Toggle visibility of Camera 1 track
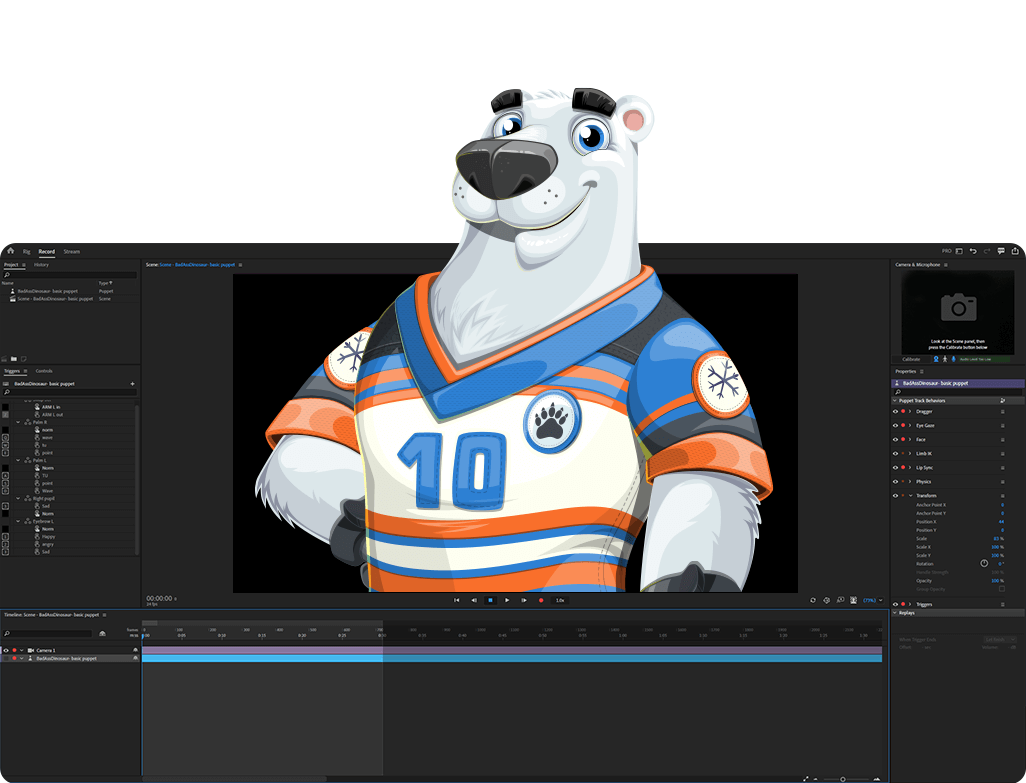Viewport: 1026px width, 783px height. point(5,650)
